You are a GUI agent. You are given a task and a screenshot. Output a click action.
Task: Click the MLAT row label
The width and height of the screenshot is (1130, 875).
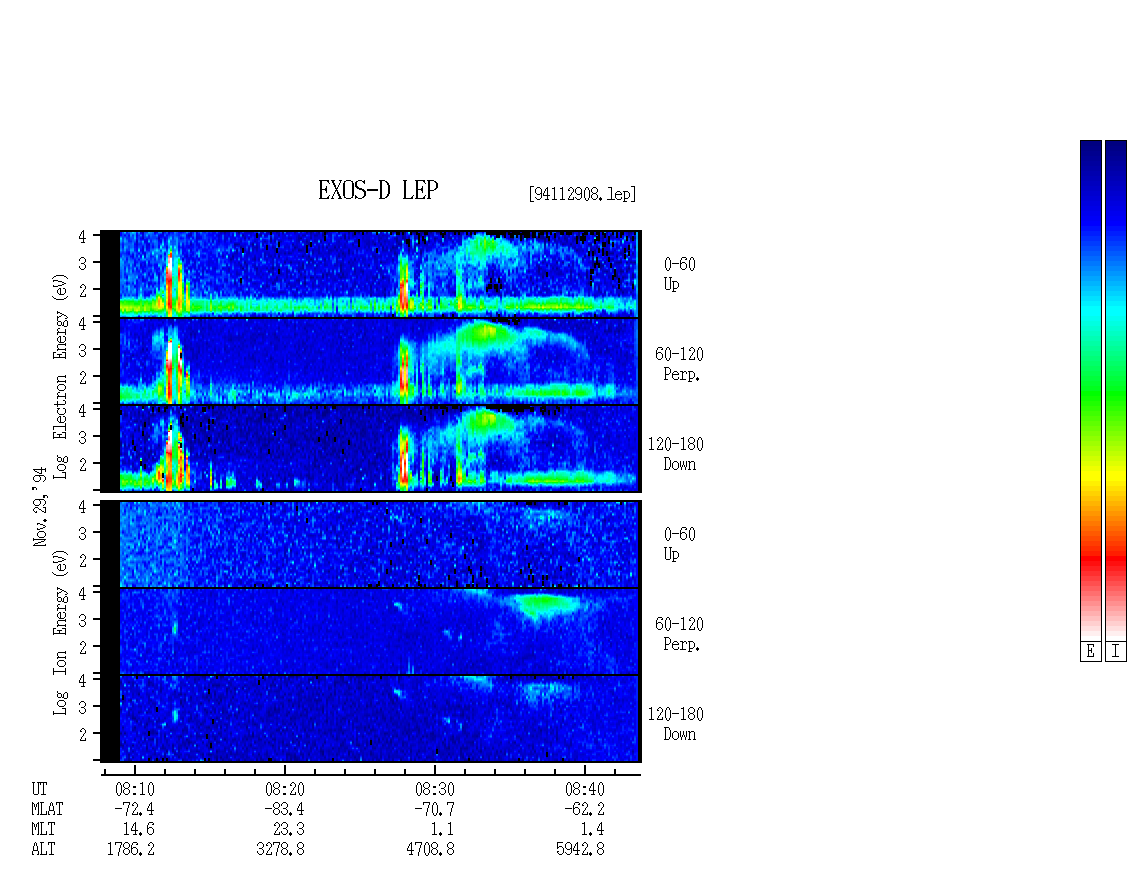(x=47, y=809)
